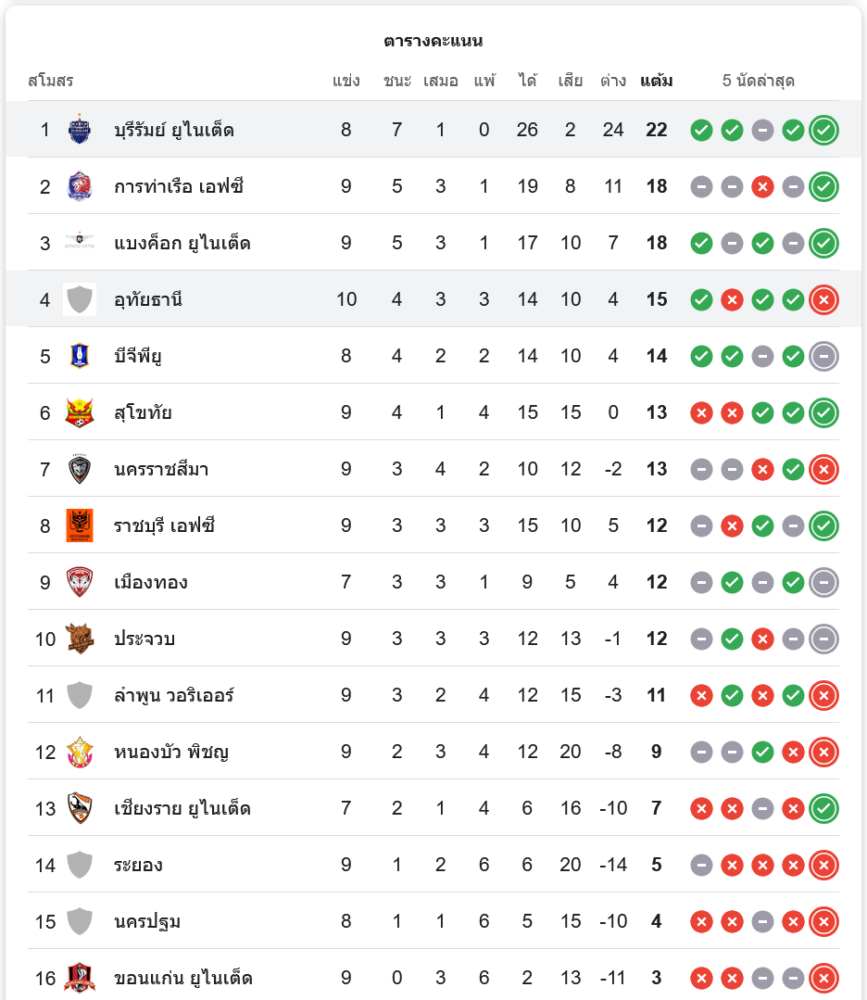The height and width of the screenshot is (1000, 867).
Task: Click the ประจวบ club logo
Action: click(80, 638)
